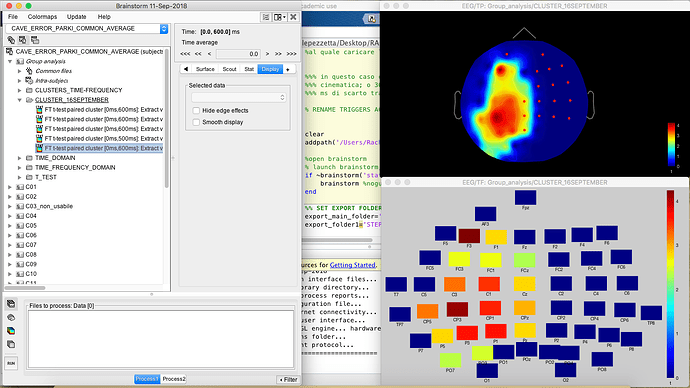Click the C01 subject icon
This screenshot has width=690, height=388.
(x=20, y=187)
